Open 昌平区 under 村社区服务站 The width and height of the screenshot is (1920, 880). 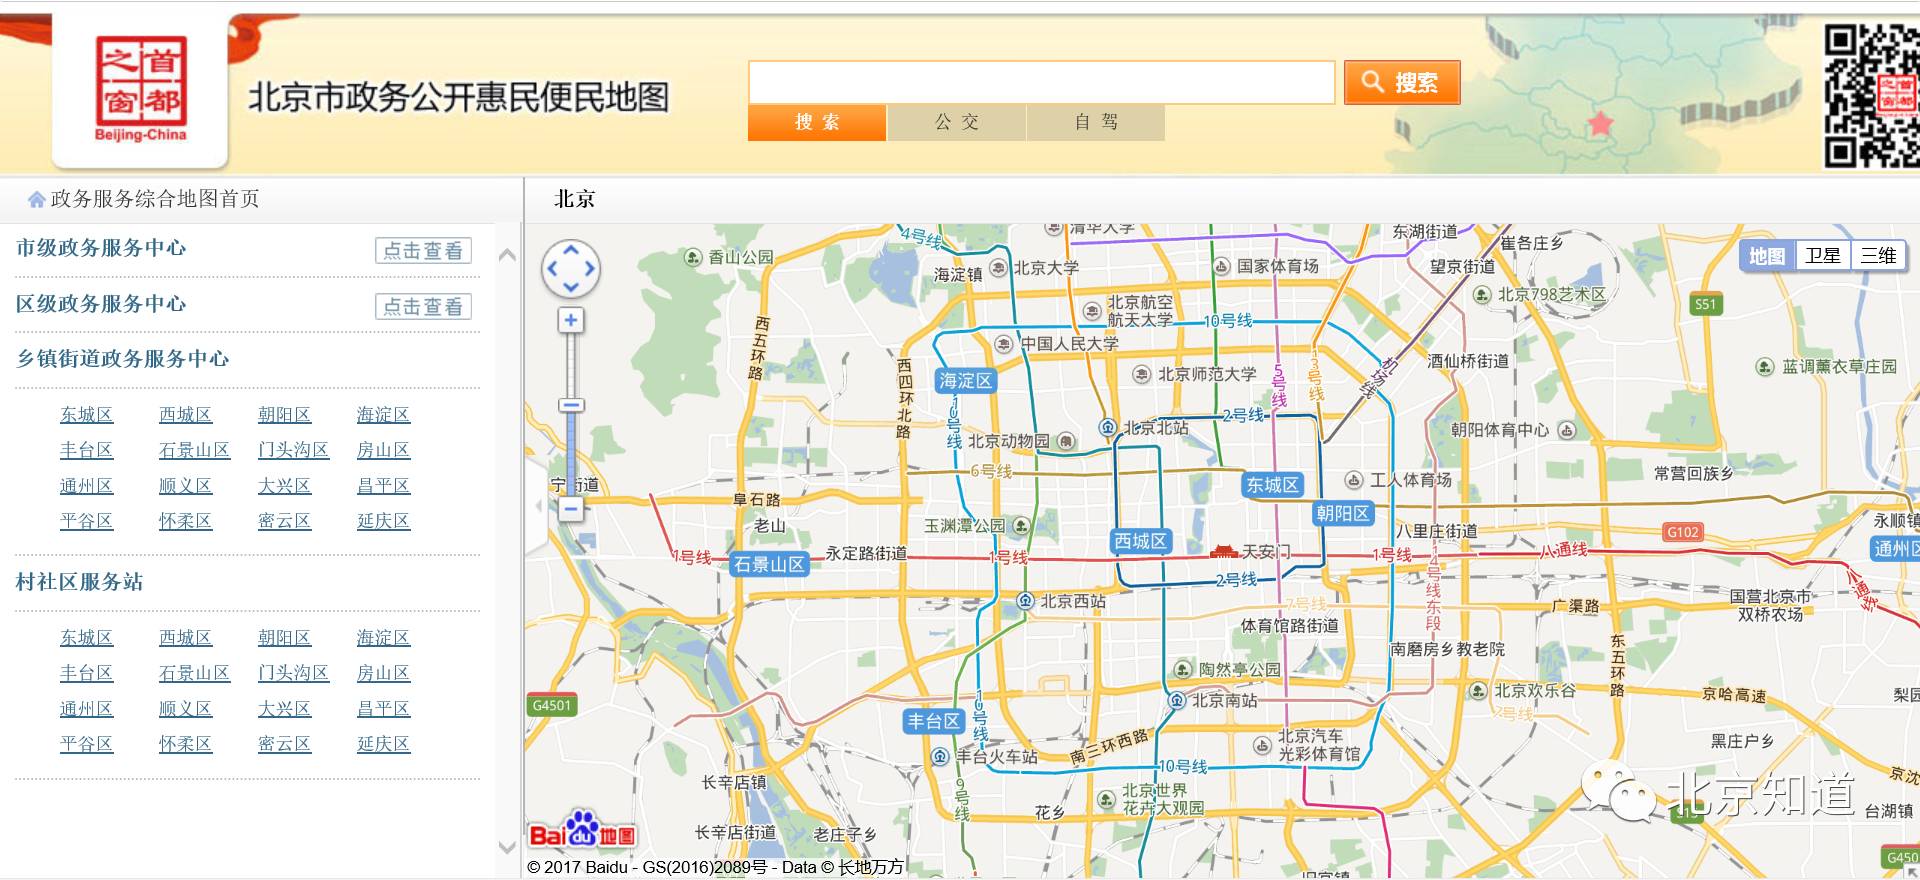[384, 709]
